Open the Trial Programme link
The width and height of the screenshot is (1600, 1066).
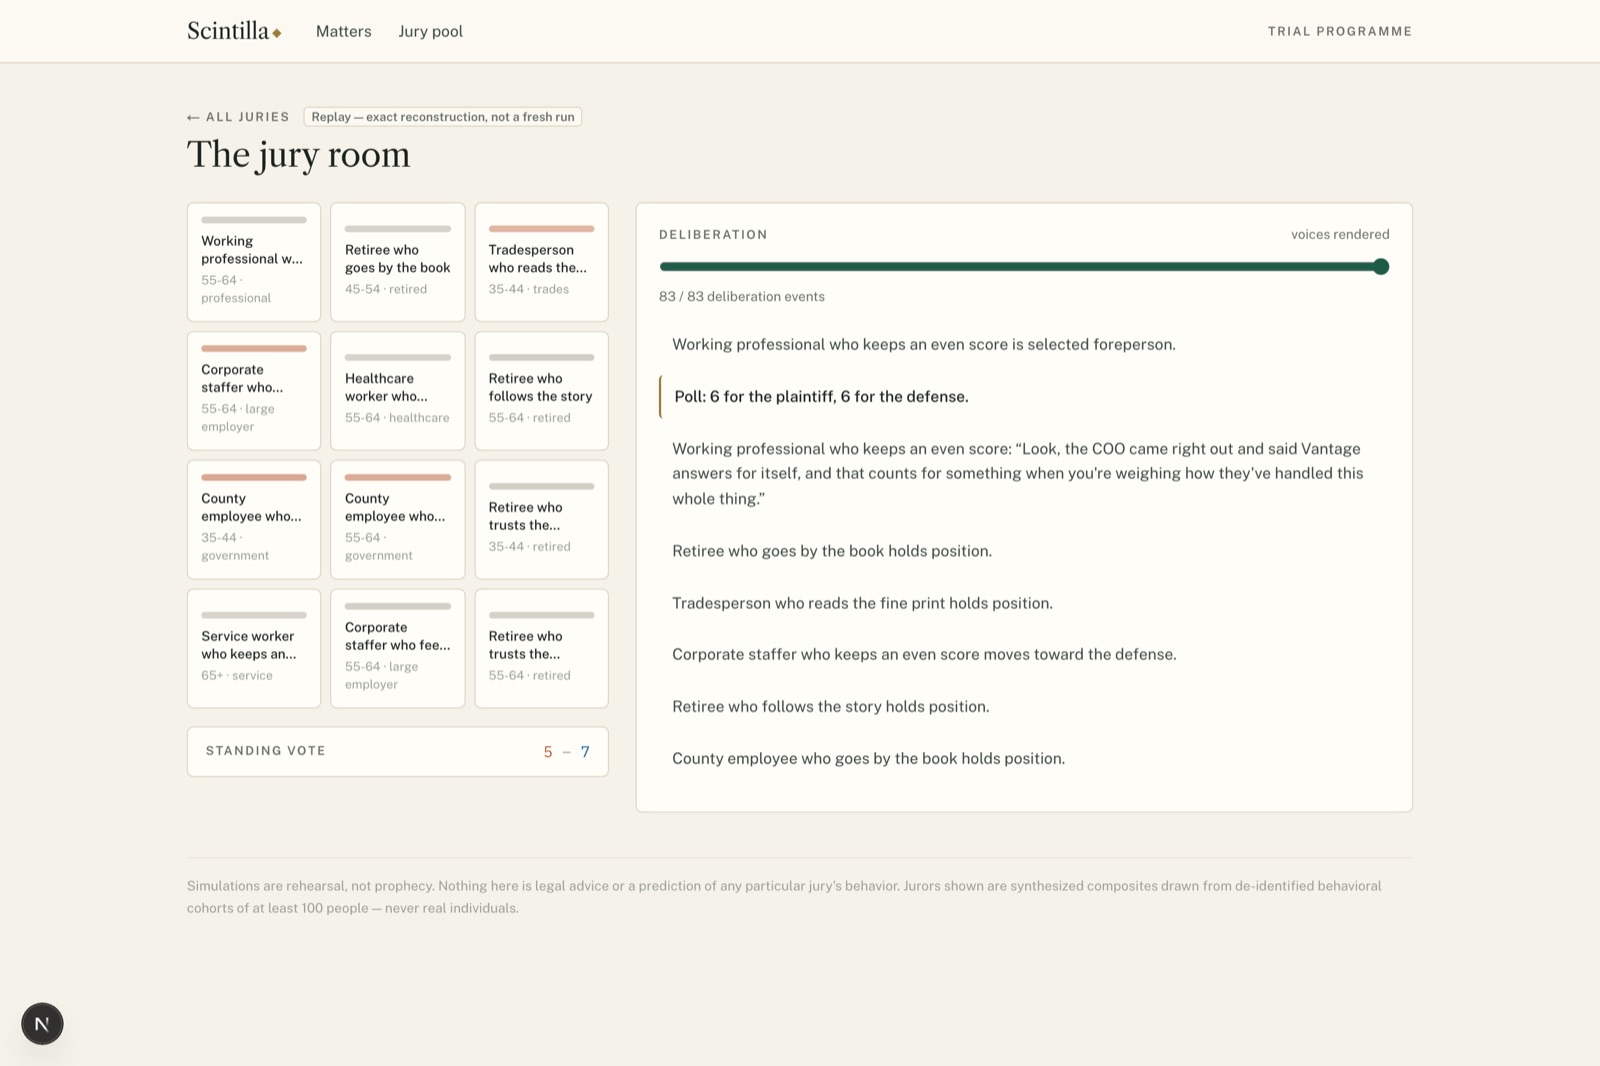1339,31
